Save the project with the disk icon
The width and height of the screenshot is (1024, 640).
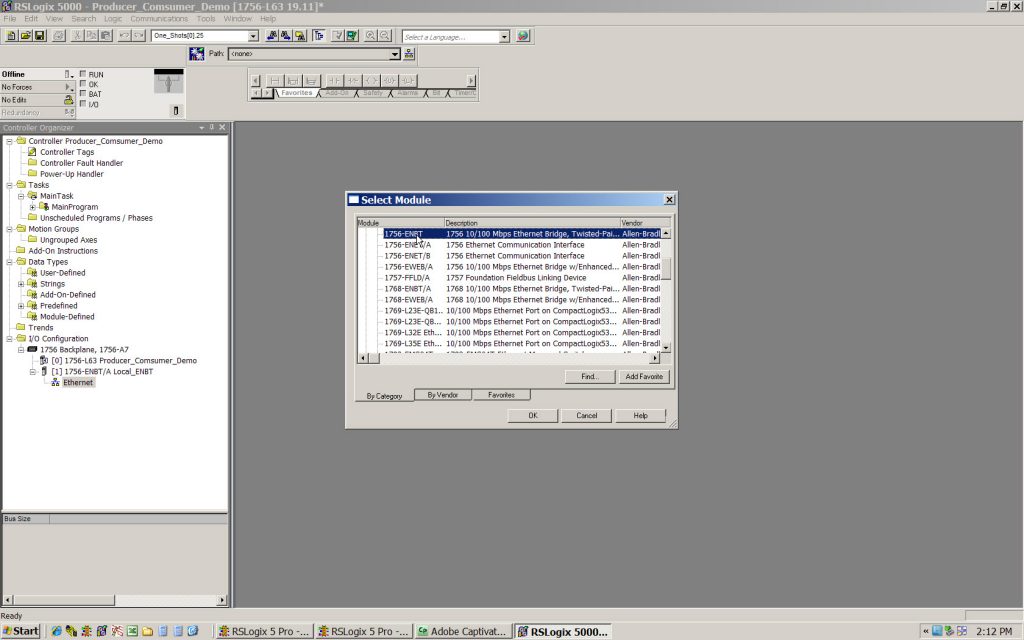(x=39, y=36)
